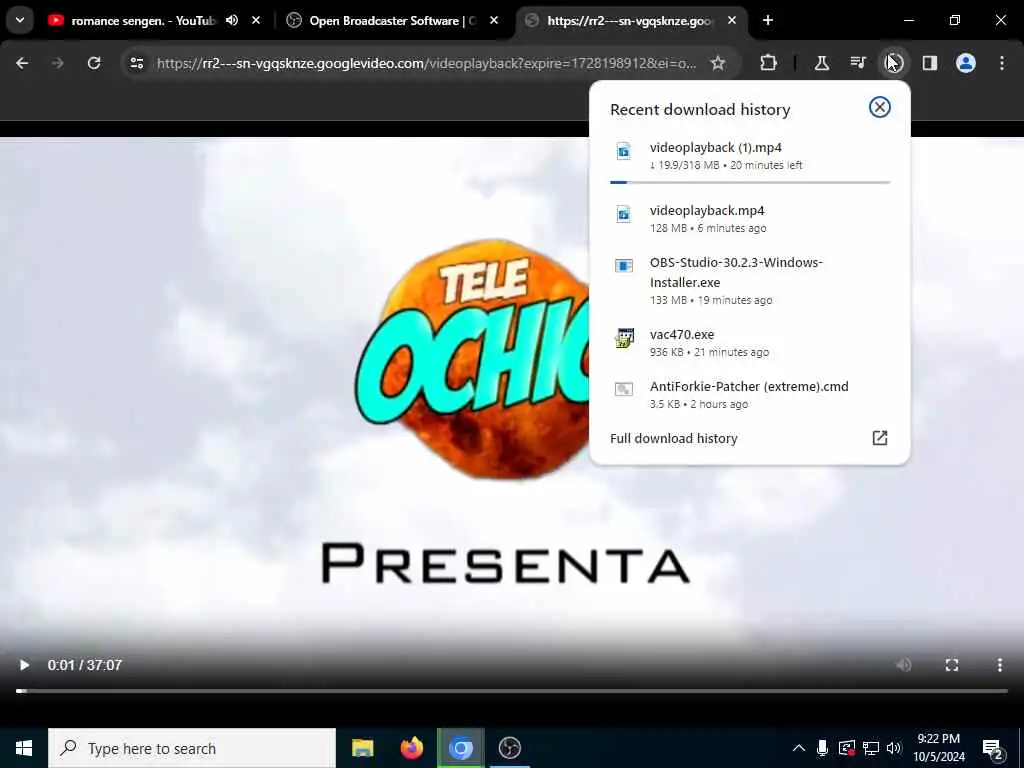Open the videoplayback.mp4 download entry
The height and width of the screenshot is (768, 1024).
tap(750, 219)
